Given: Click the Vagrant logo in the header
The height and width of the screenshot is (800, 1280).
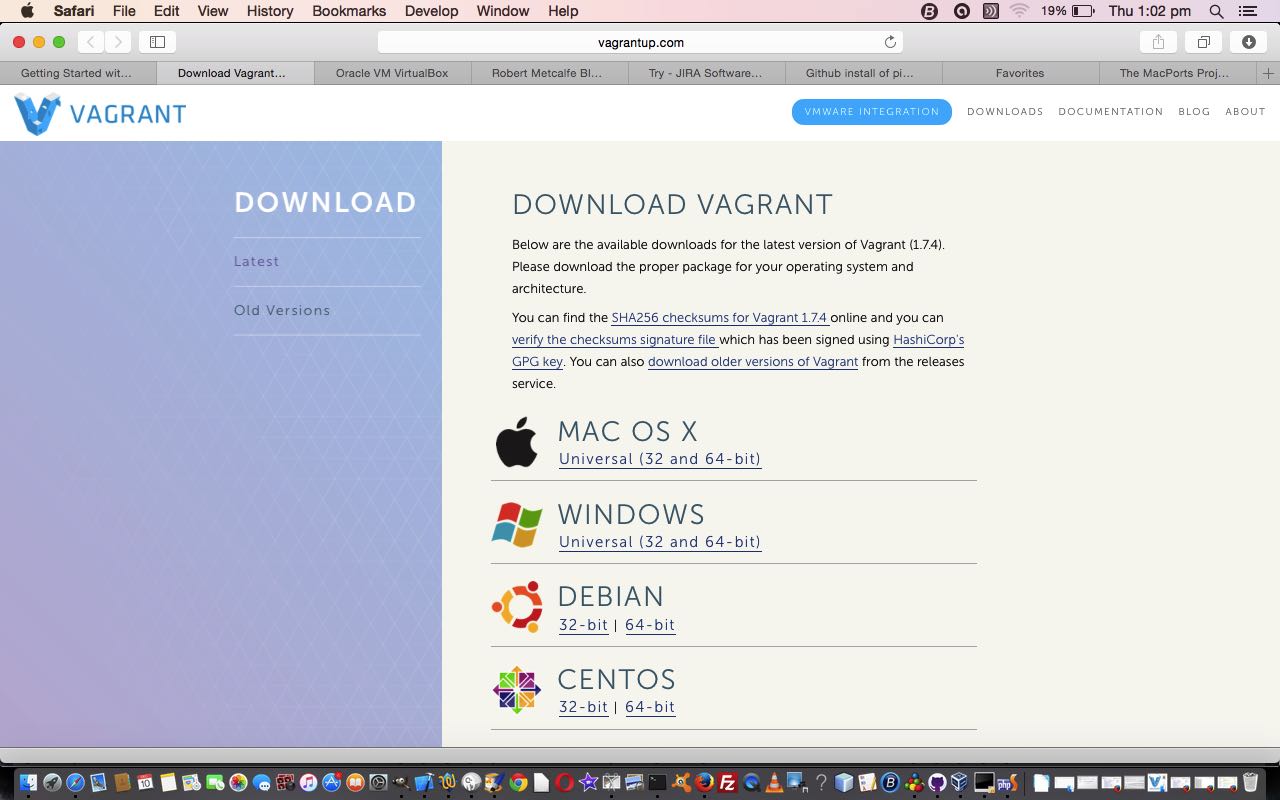Looking at the screenshot, I should [x=100, y=113].
